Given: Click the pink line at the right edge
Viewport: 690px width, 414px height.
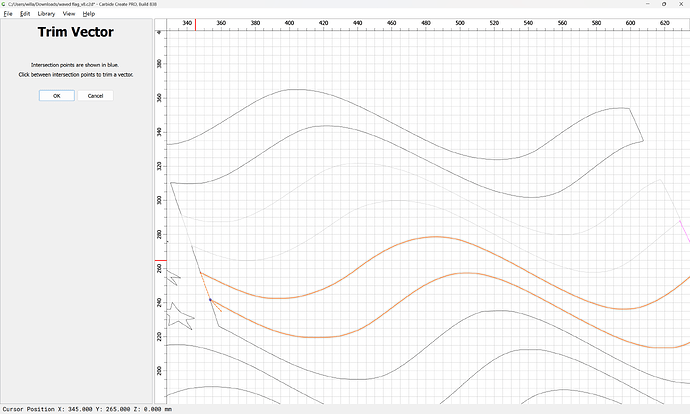Looking at the screenshot, I should coord(684,228).
